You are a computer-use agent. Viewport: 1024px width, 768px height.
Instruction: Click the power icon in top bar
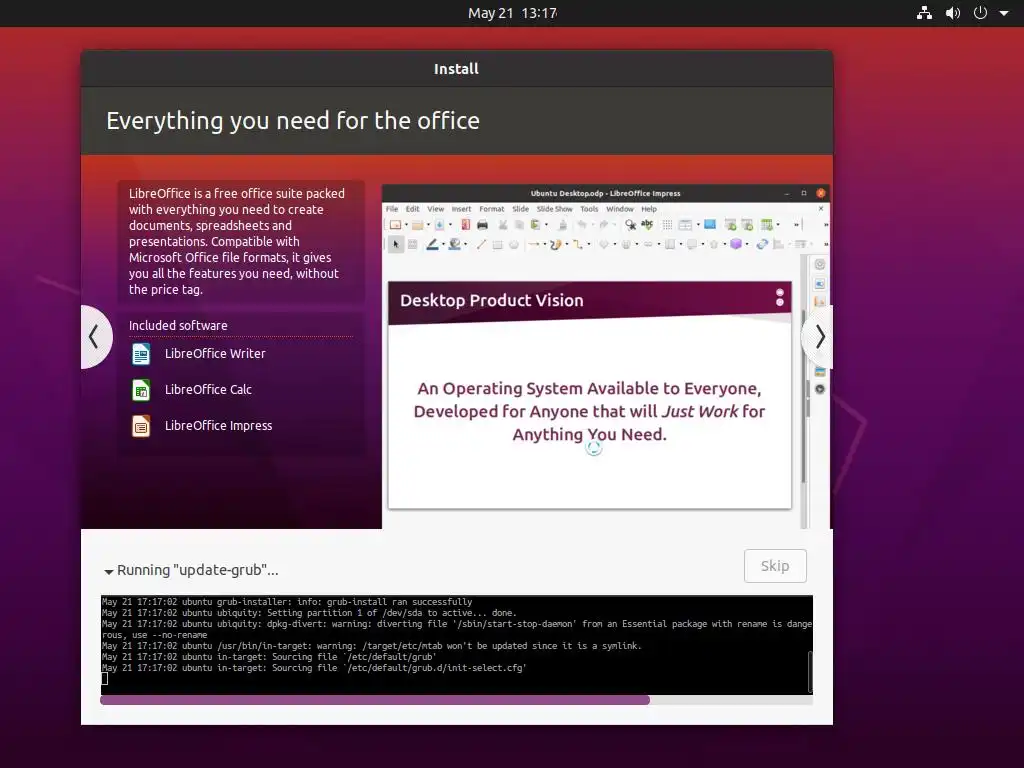pos(980,13)
